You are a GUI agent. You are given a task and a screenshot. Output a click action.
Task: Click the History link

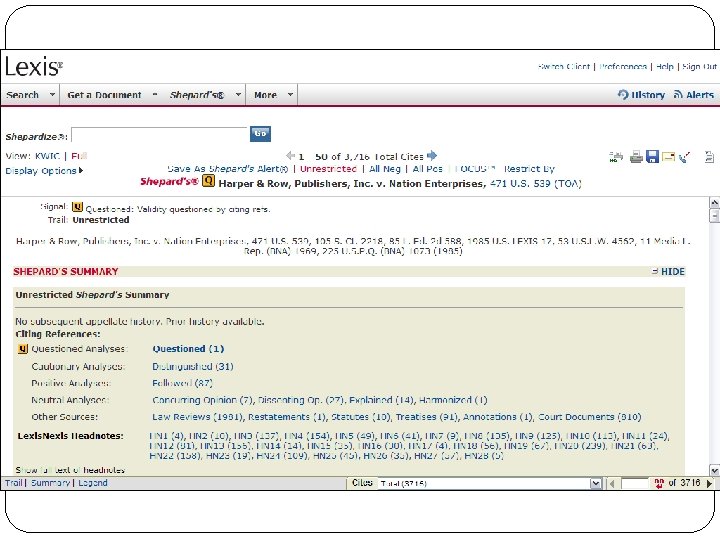648,95
